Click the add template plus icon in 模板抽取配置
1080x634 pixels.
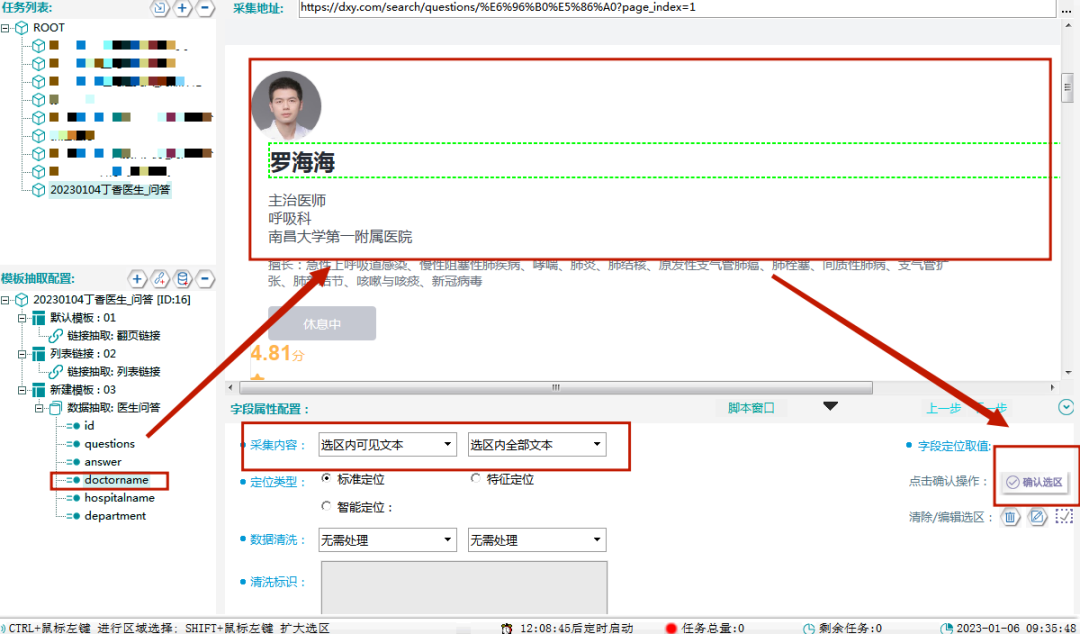click(137, 279)
